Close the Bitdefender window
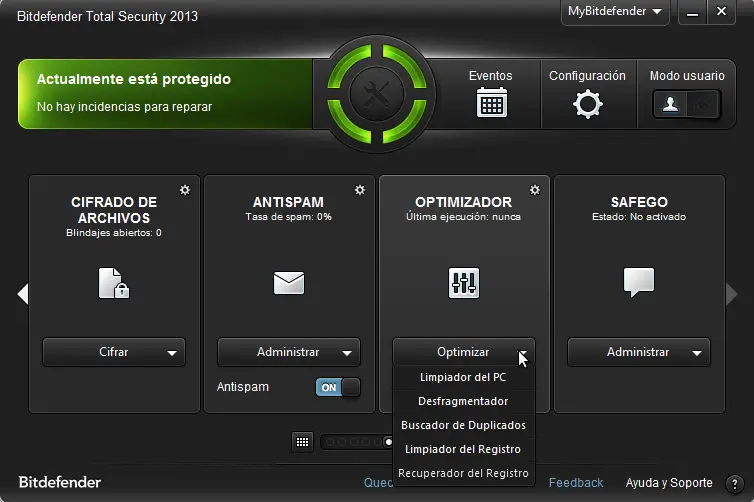Image resolution: width=754 pixels, height=502 pixels. [721, 12]
